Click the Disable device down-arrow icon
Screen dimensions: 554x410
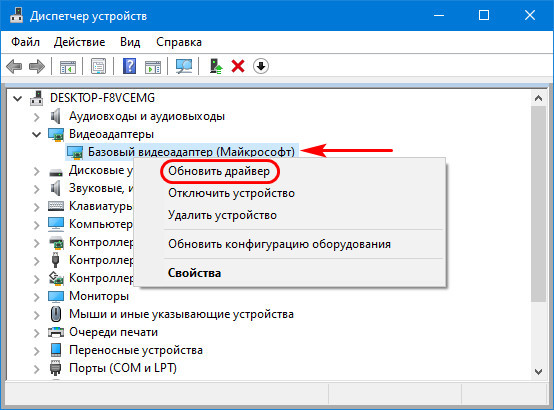point(261,66)
